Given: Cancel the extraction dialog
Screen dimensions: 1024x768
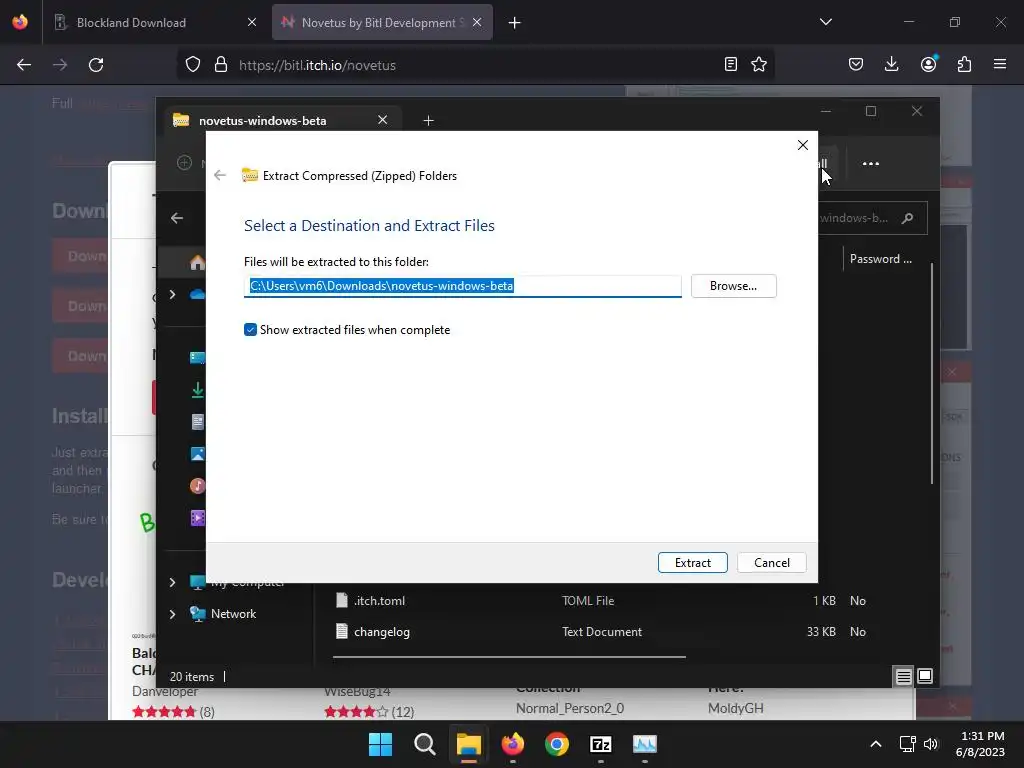Looking at the screenshot, I should [771, 562].
